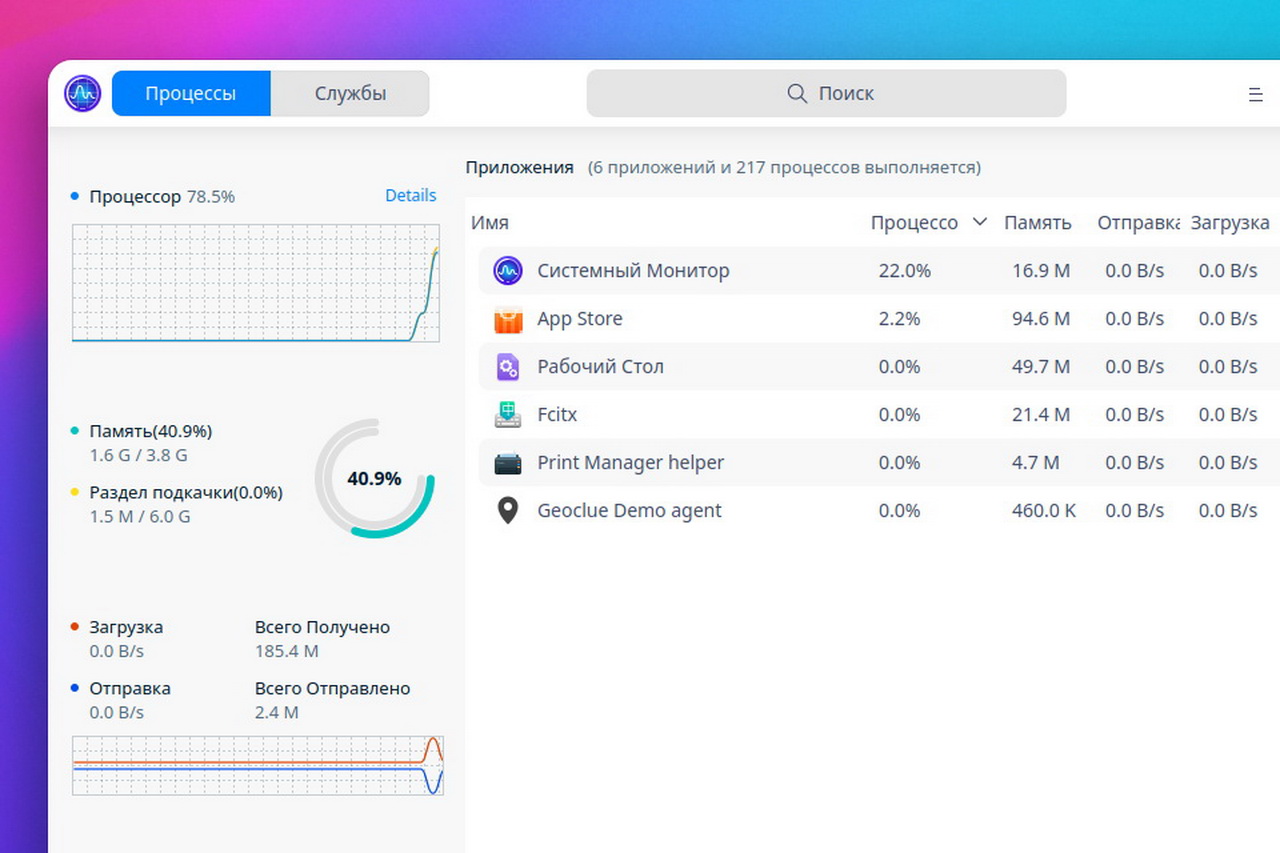1280x853 pixels.
Task: Click the search magnifier icon
Action: (x=797, y=93)
